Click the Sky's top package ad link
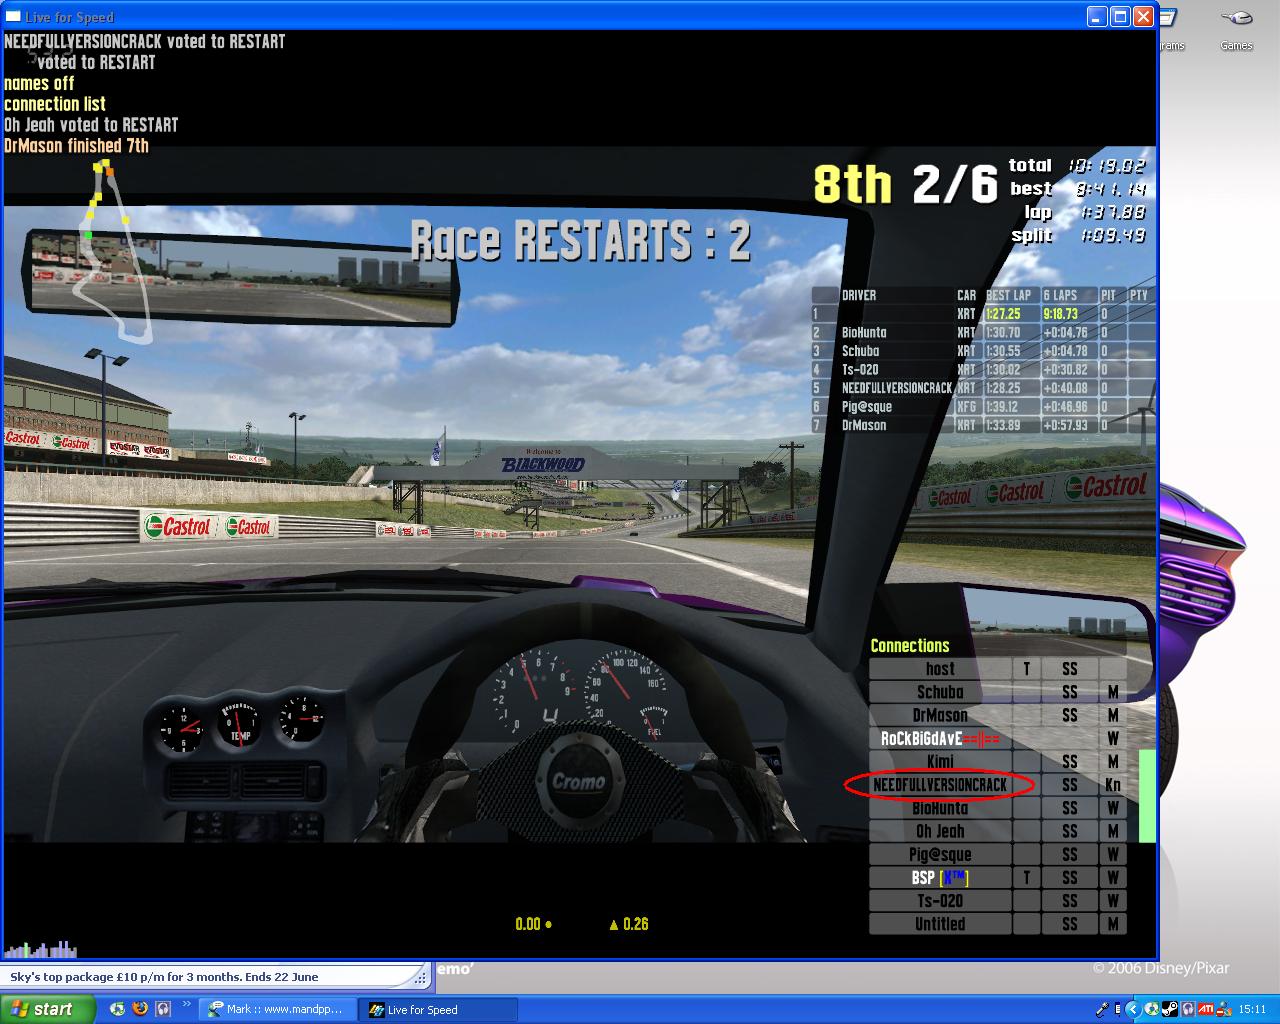Viewport: 1280px width, 1024px height. click(164, 977)
